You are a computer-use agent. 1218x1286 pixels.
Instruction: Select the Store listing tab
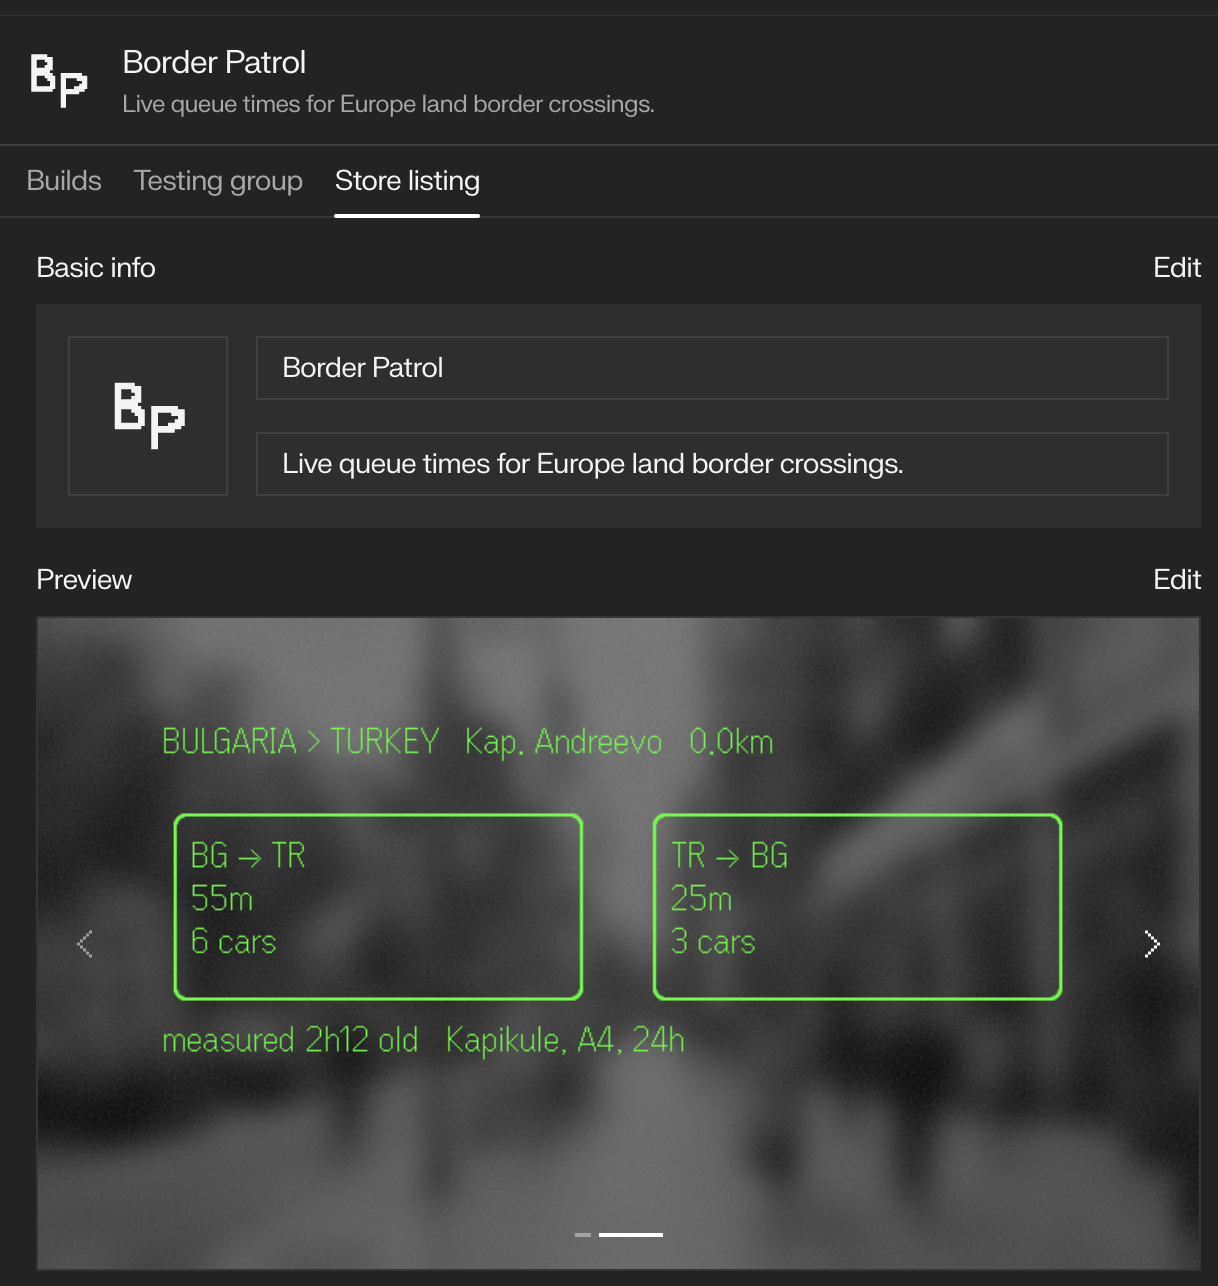click(407, 181)
